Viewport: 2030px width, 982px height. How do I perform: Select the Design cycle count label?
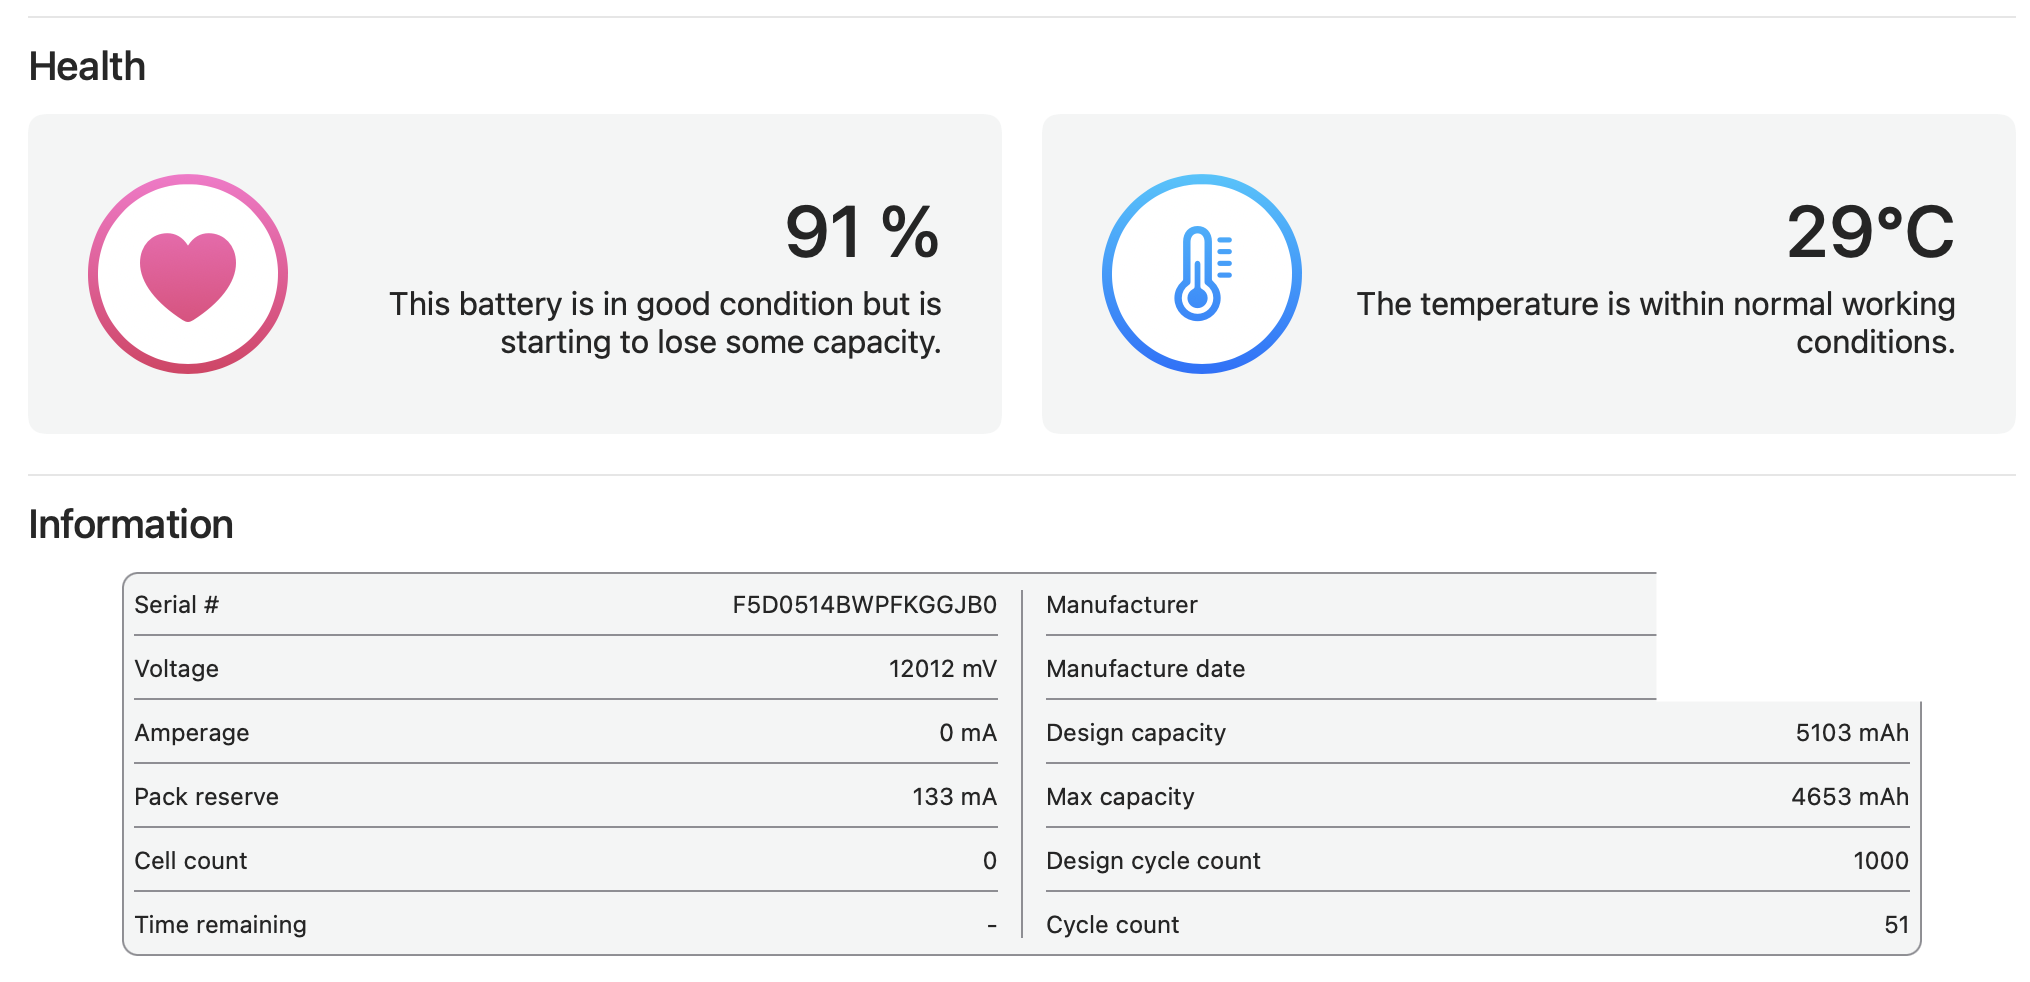[1153, 861]
